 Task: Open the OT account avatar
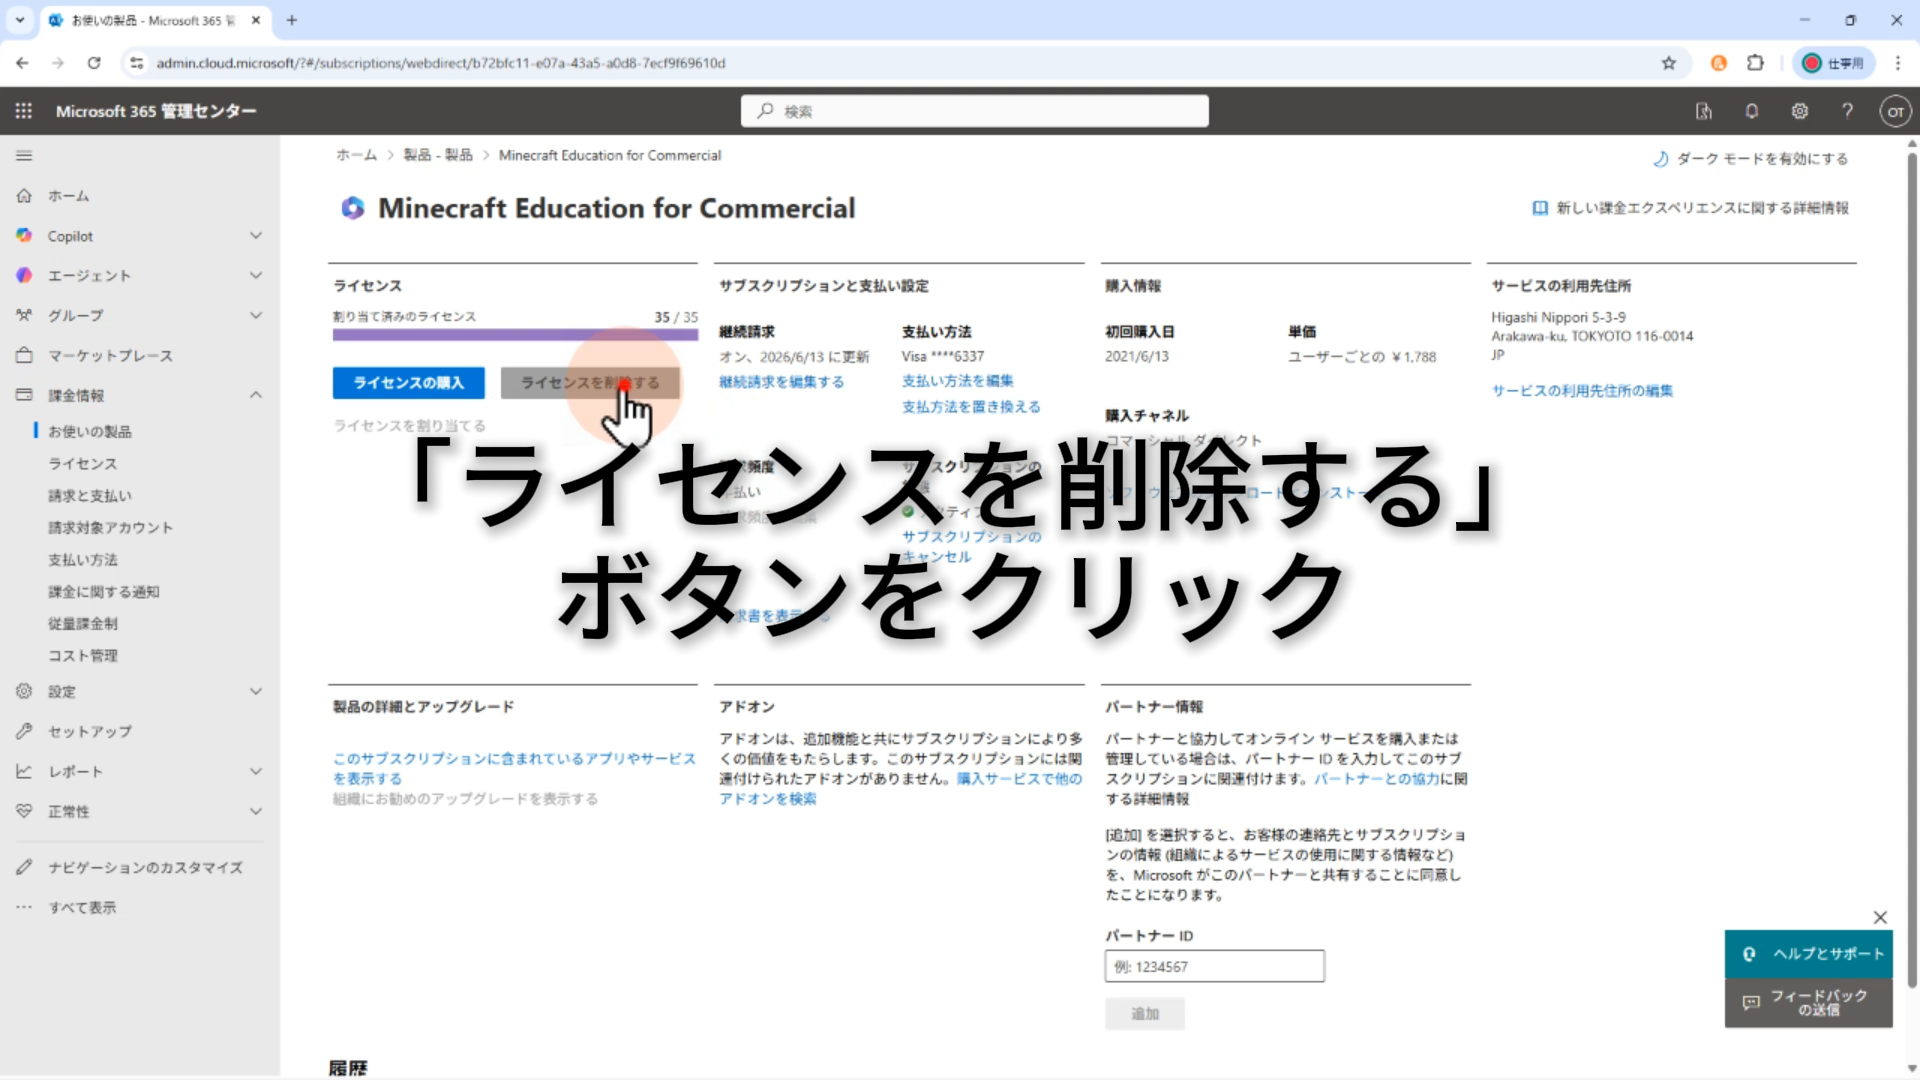[x=1894, y=111]
